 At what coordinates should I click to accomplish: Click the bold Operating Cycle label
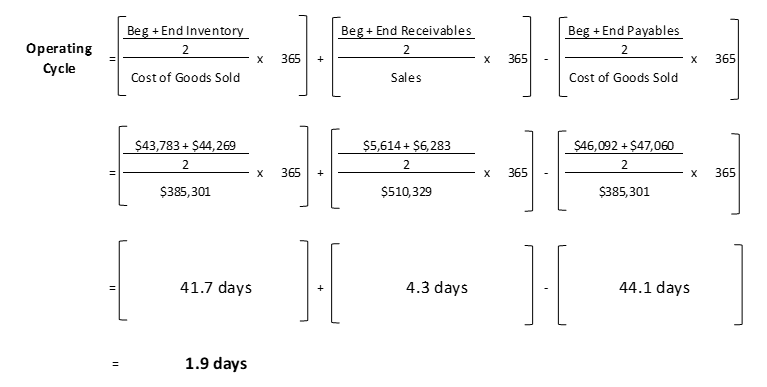(59, 58)
